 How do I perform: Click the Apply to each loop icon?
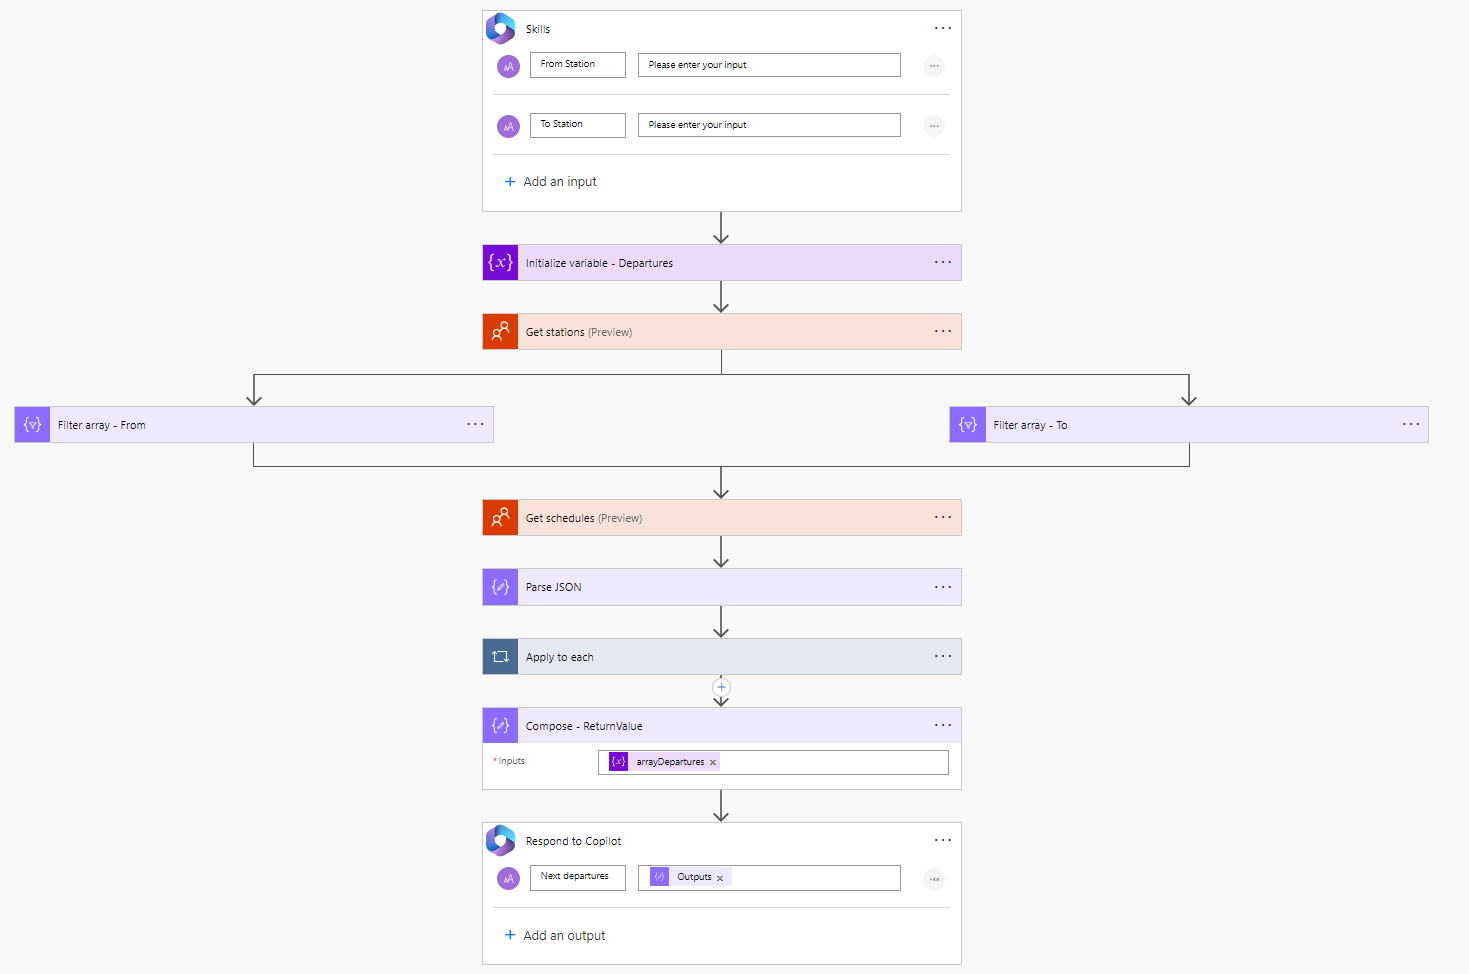pyautogui.click(x=500, y=657)
